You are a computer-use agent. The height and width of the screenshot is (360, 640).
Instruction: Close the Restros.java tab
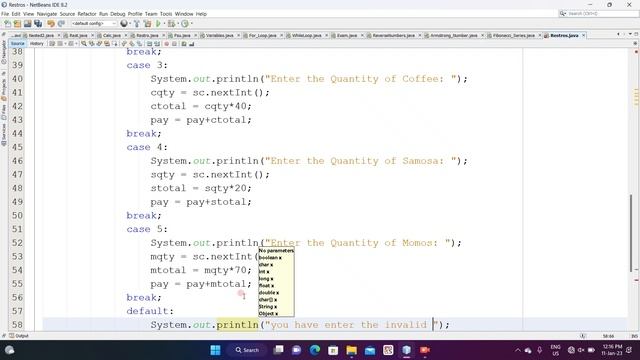click(583, 36)
